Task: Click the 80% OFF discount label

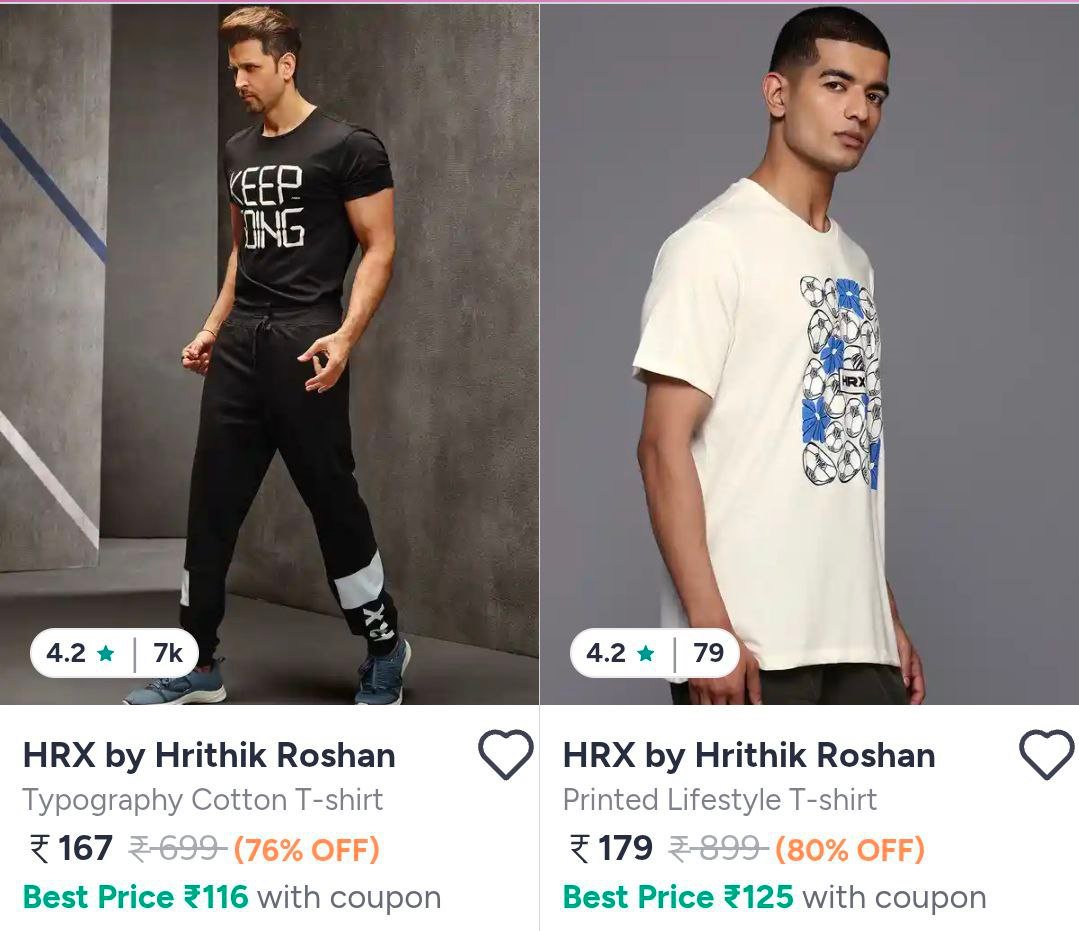Action: click(x=850, y=850)
